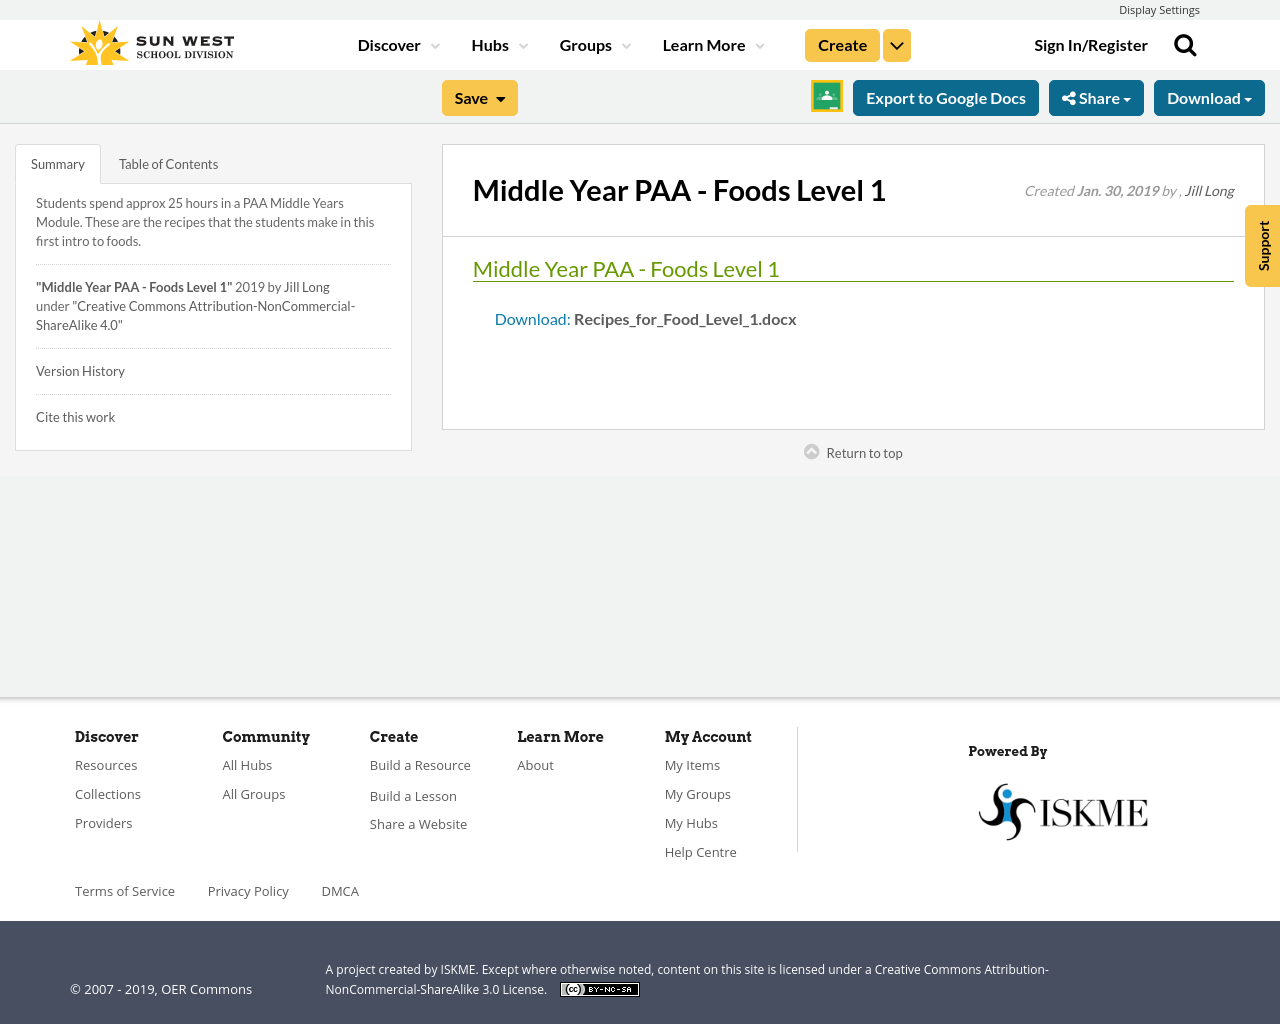This screenshot has height=1024, width=1280.
Task: Click the Share button with share icon
Action: click(1096, 97)
